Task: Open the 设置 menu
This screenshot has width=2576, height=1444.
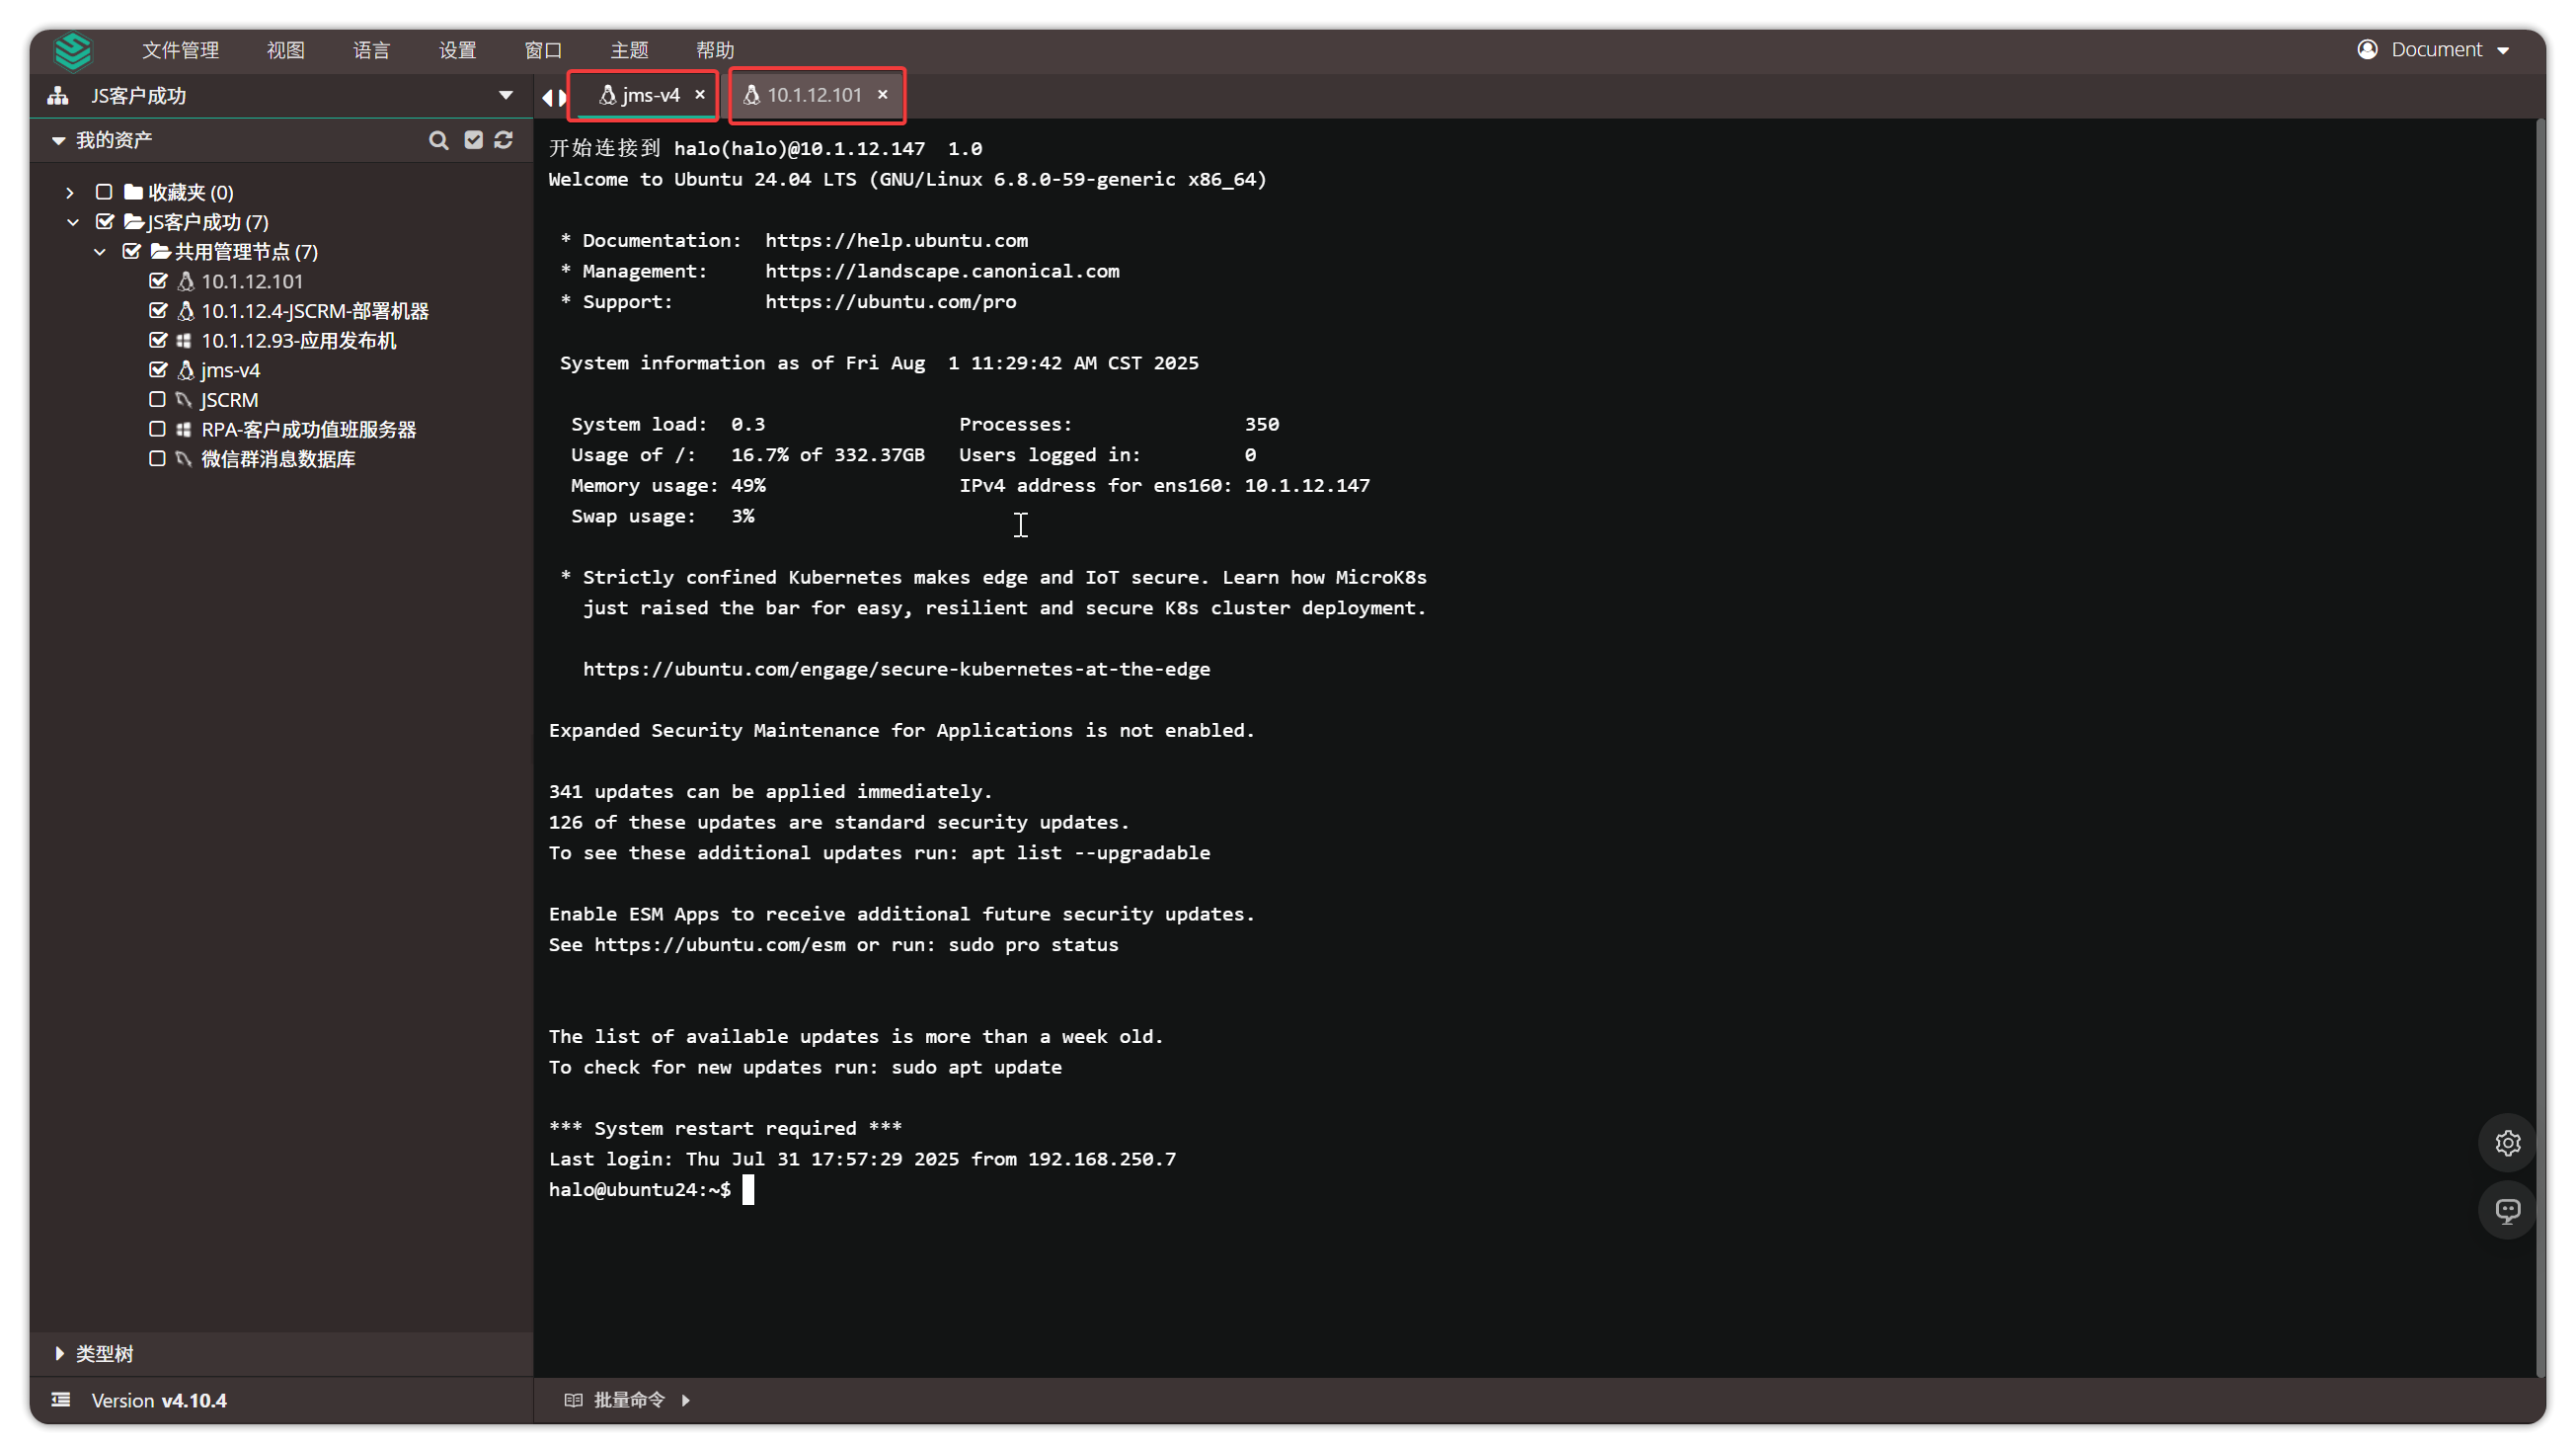Action: pos(457,50)
